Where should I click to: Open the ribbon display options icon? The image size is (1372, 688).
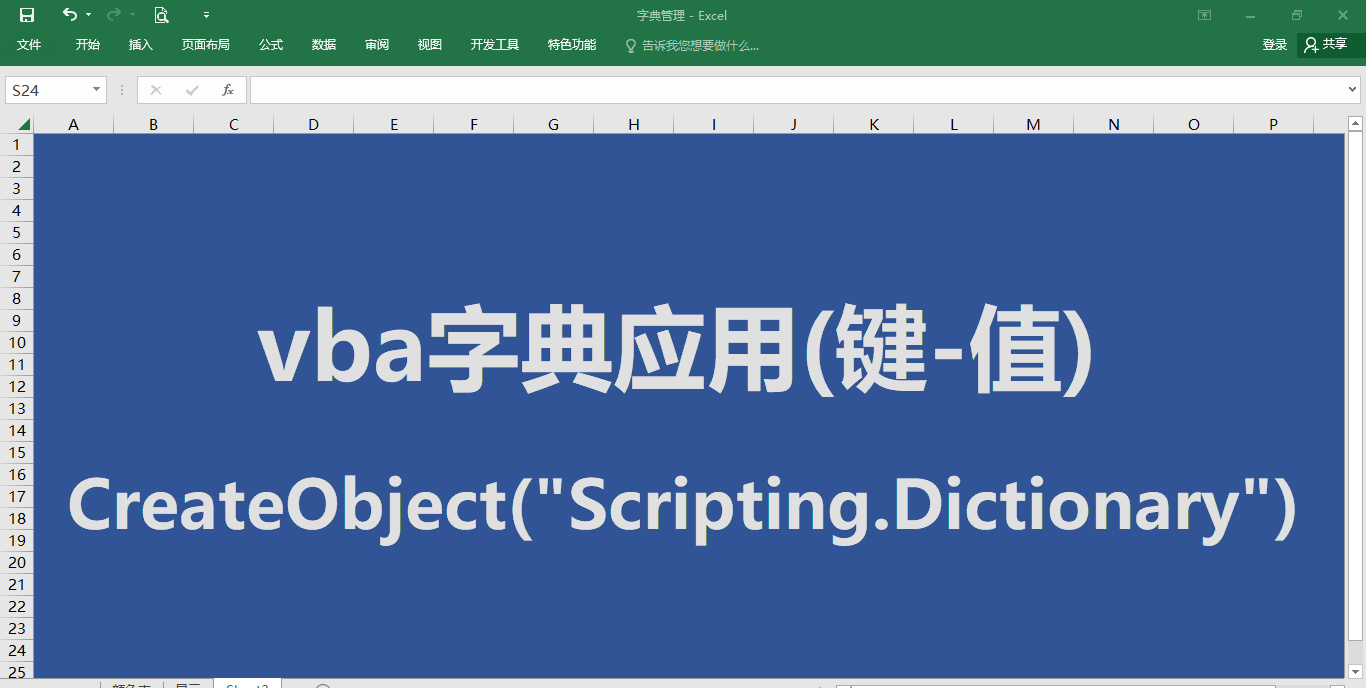[x=1205, y=15]
